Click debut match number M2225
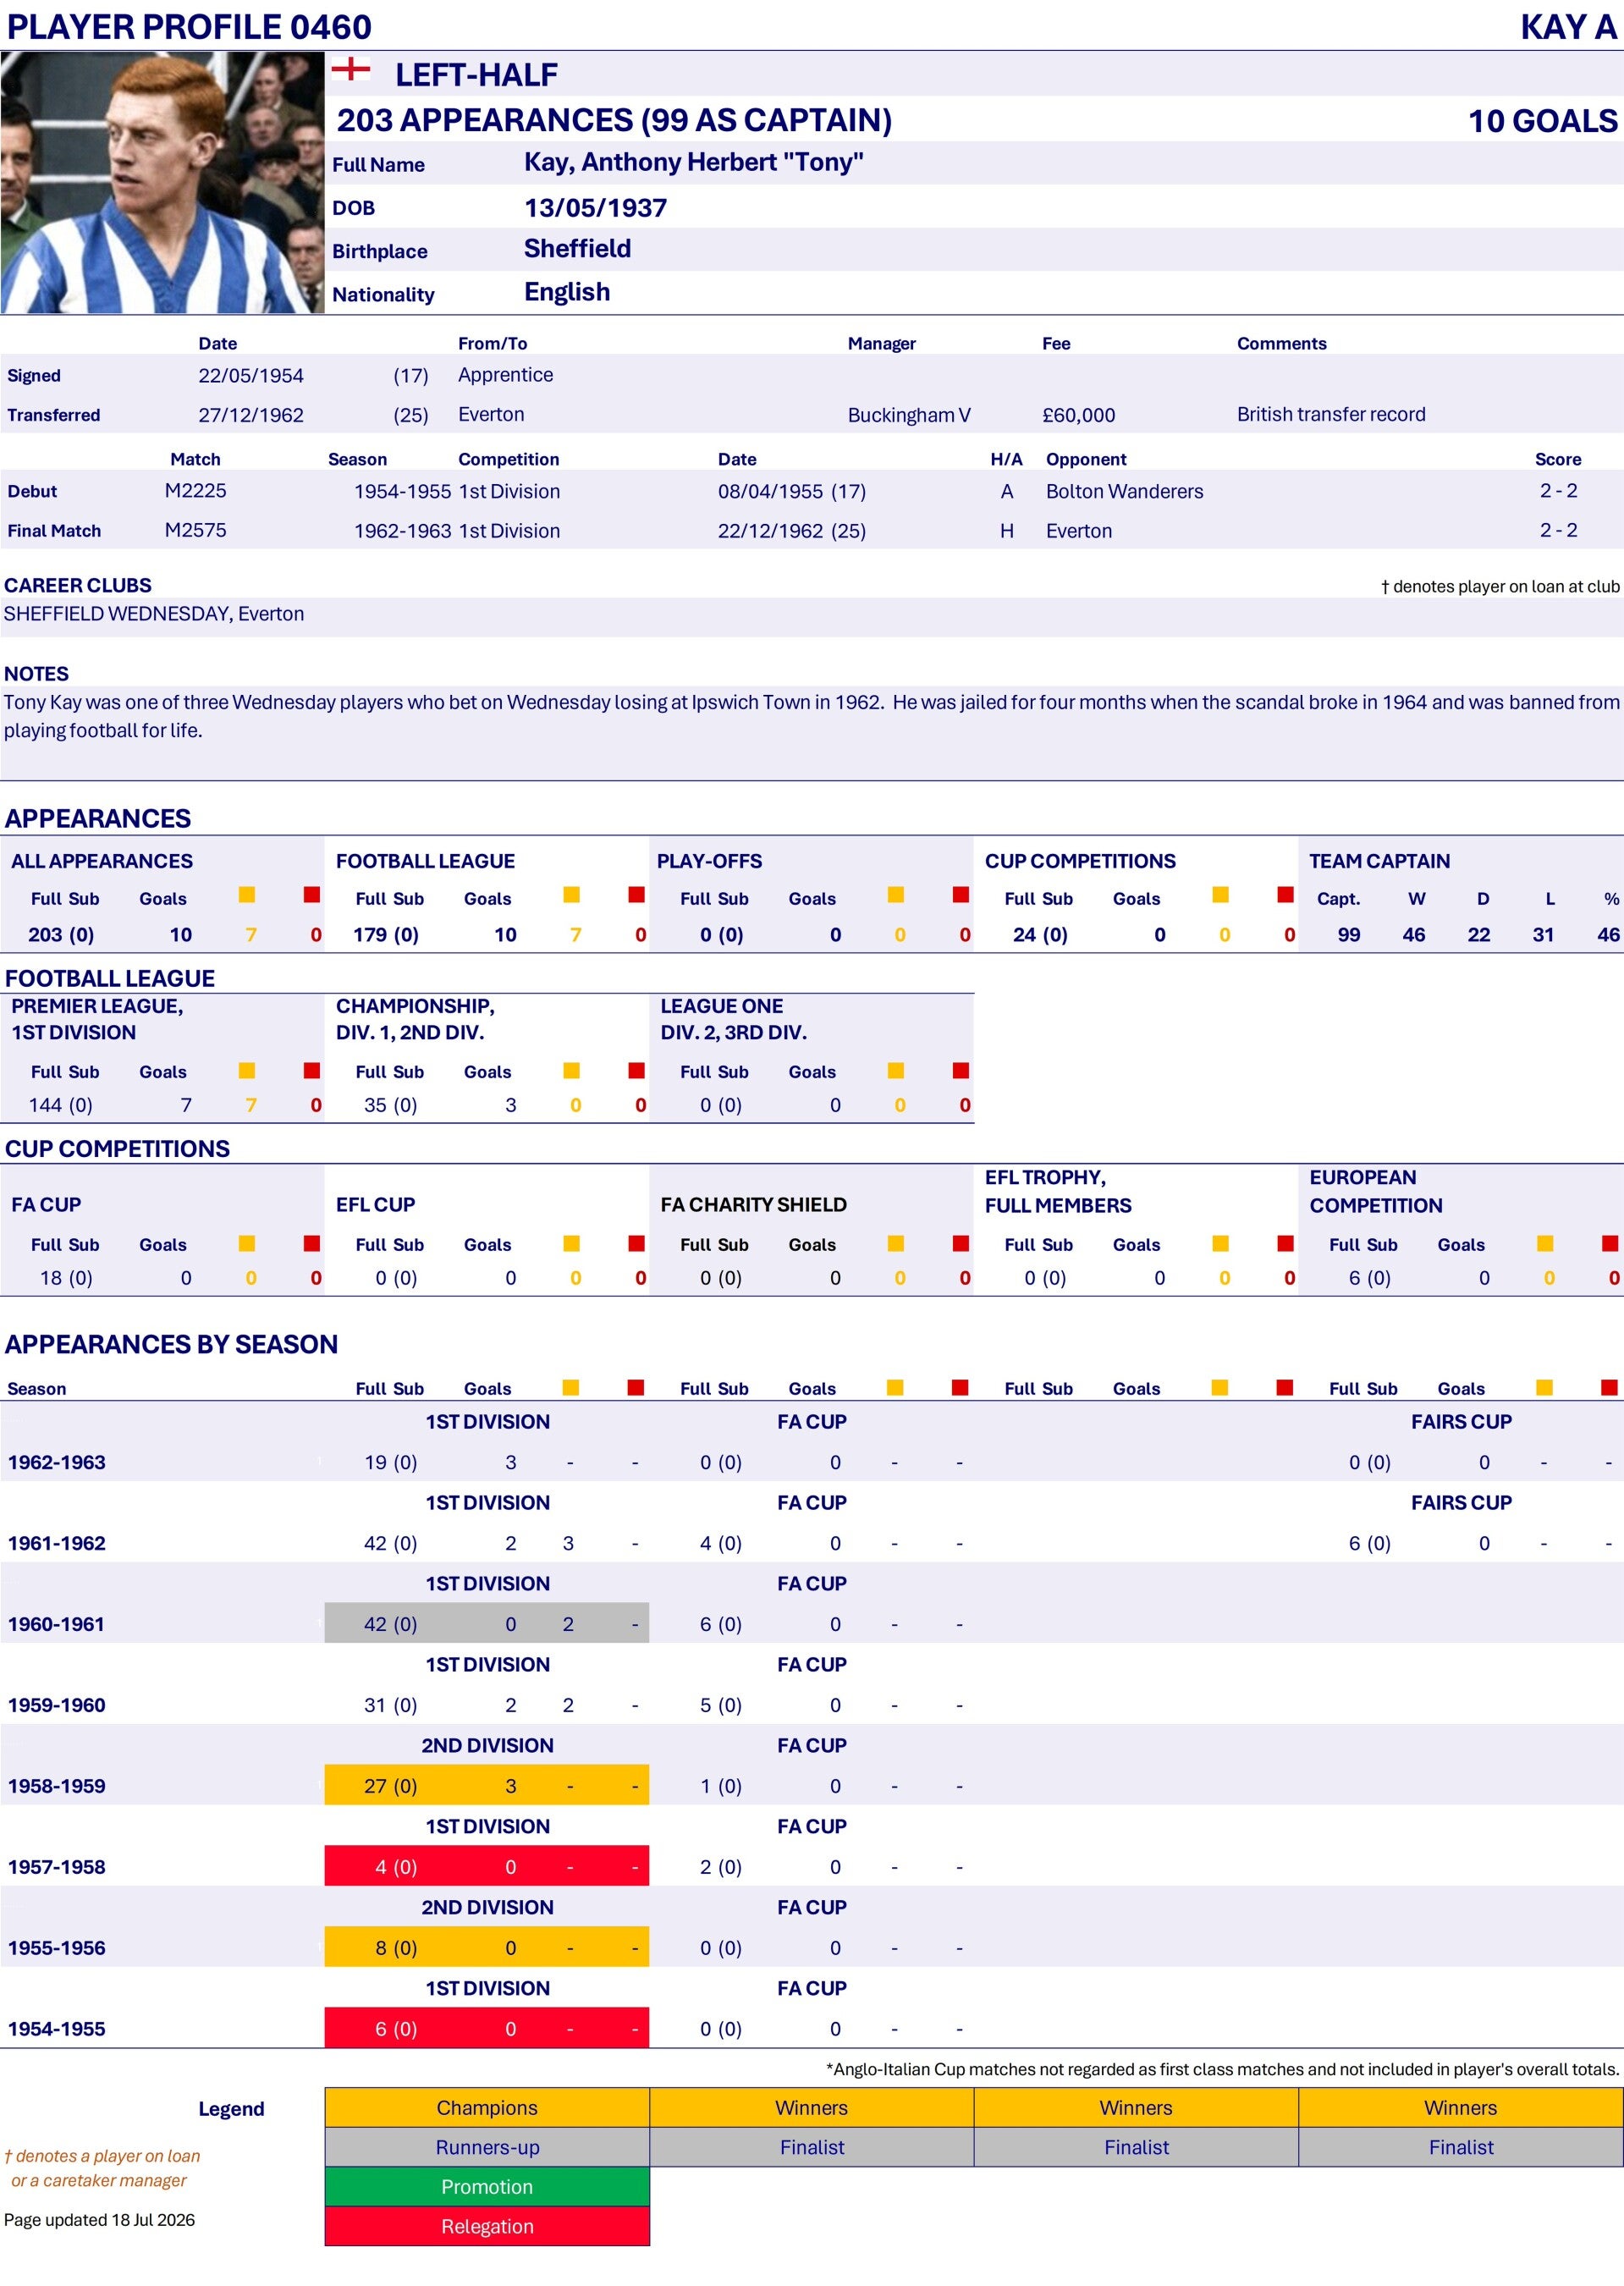The height and width of the screenshot is (2286, 1624). pos(195,491)
